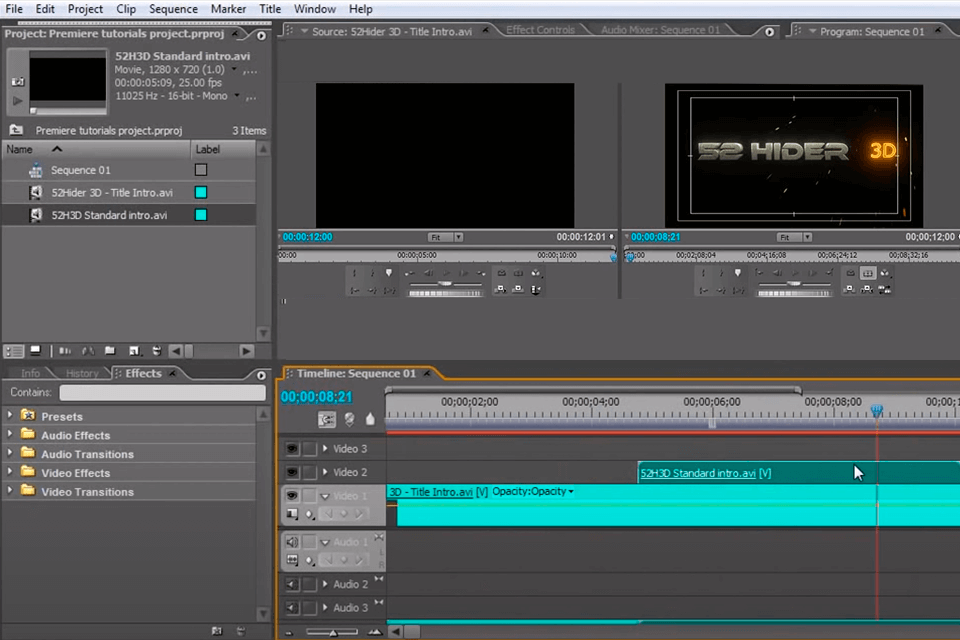Select Sequence 01 in the Project panel
Screen dimensions: 960x640
(x=80, y=169)
